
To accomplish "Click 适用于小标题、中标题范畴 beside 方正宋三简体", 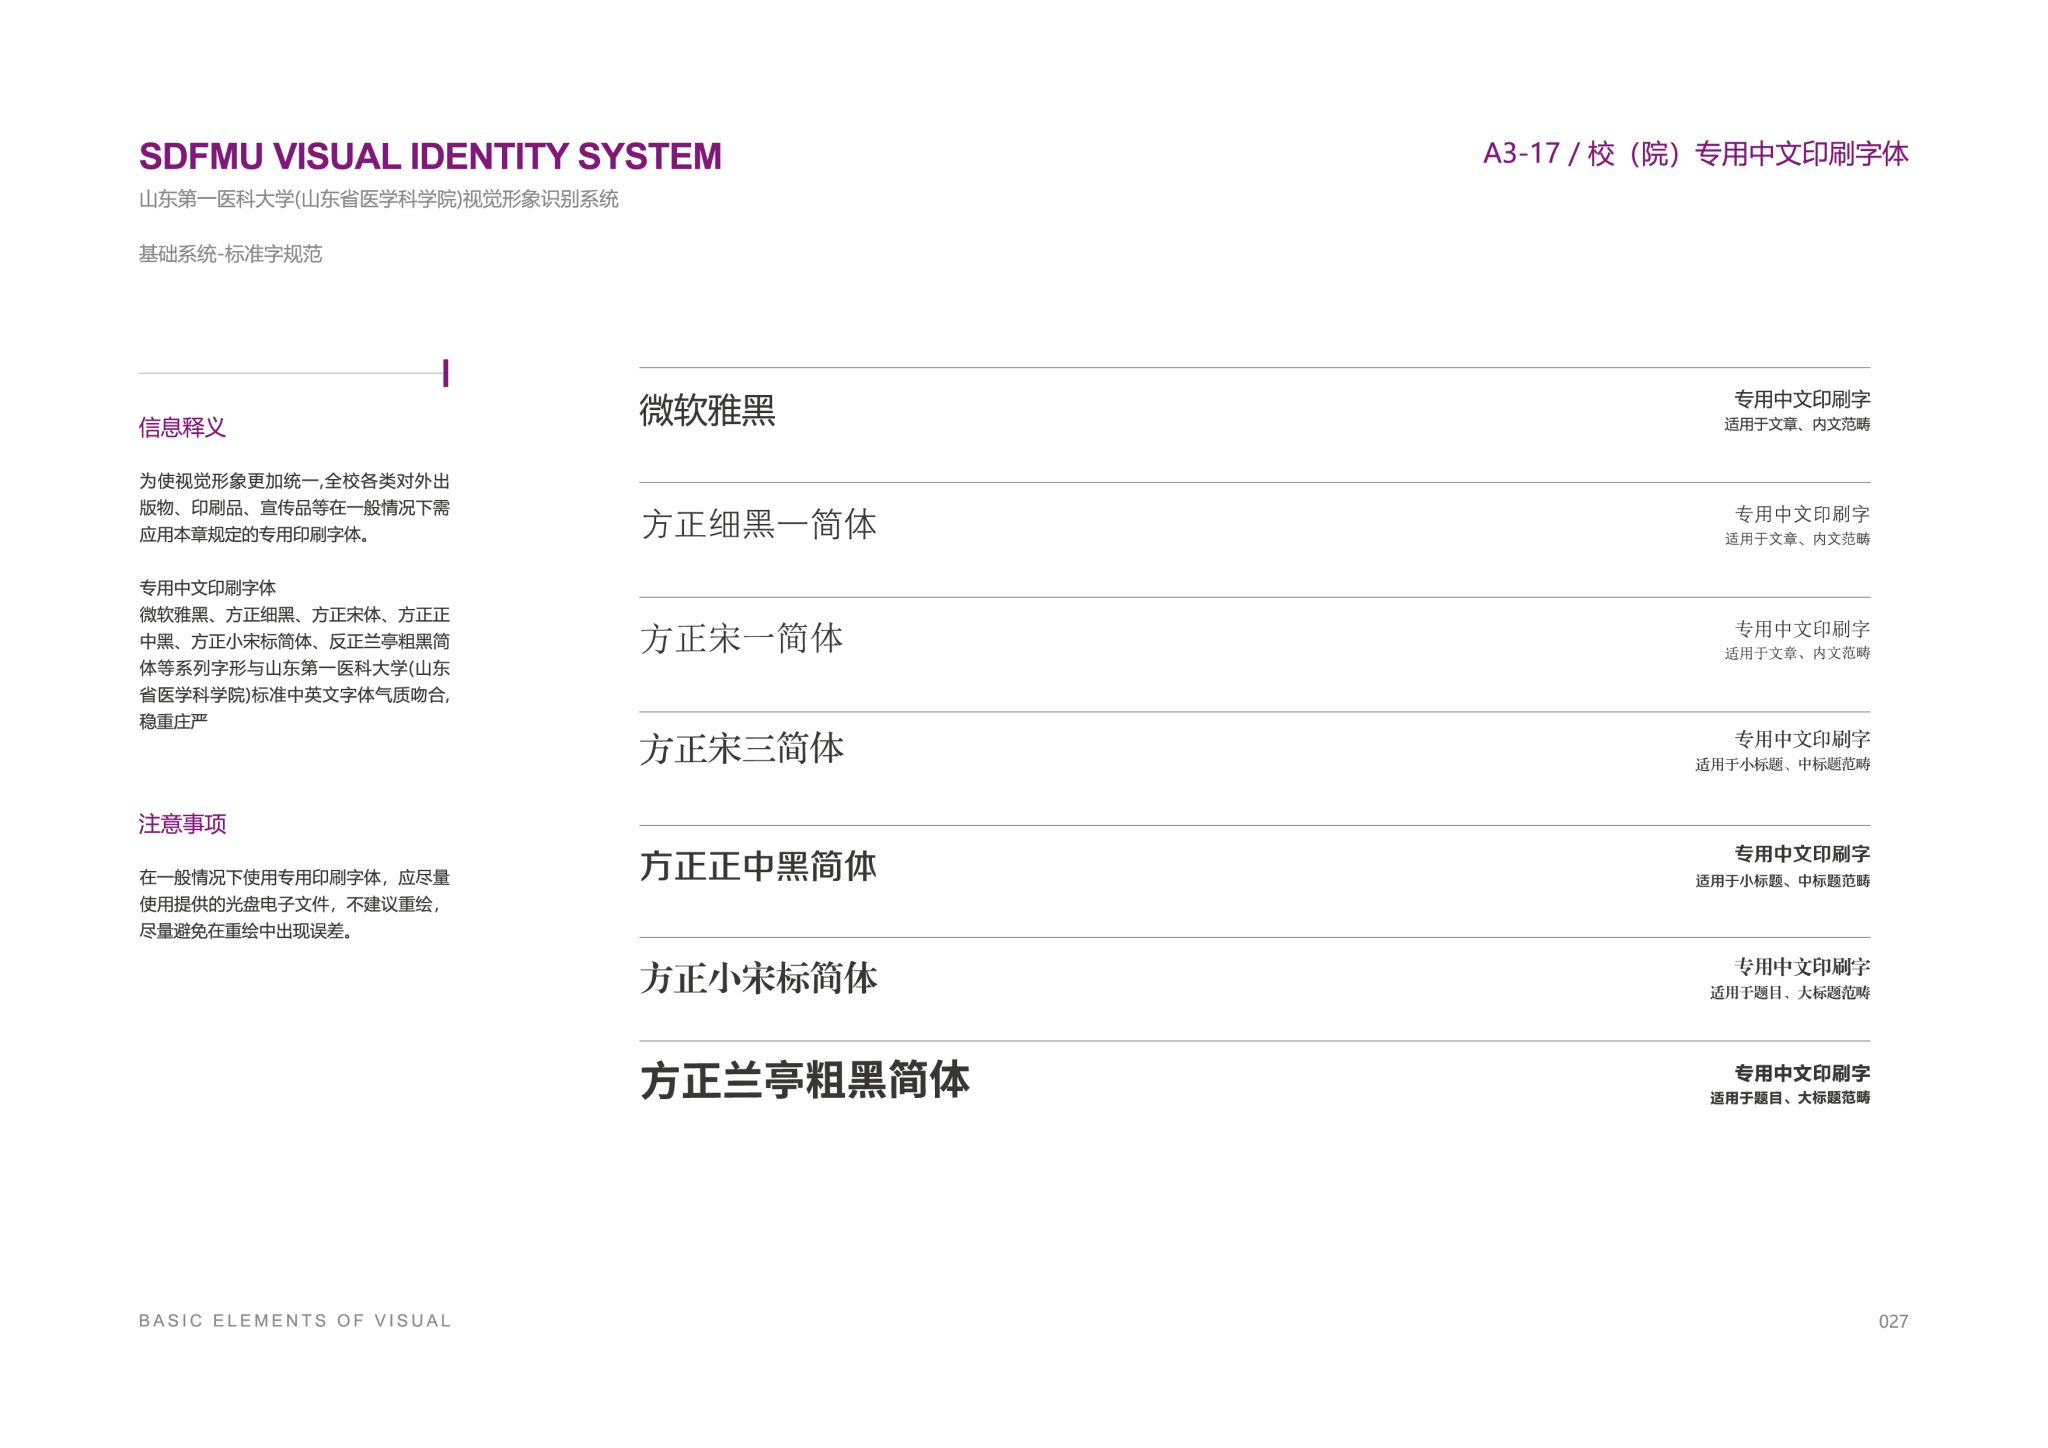I will click(x=1782, y=765).
